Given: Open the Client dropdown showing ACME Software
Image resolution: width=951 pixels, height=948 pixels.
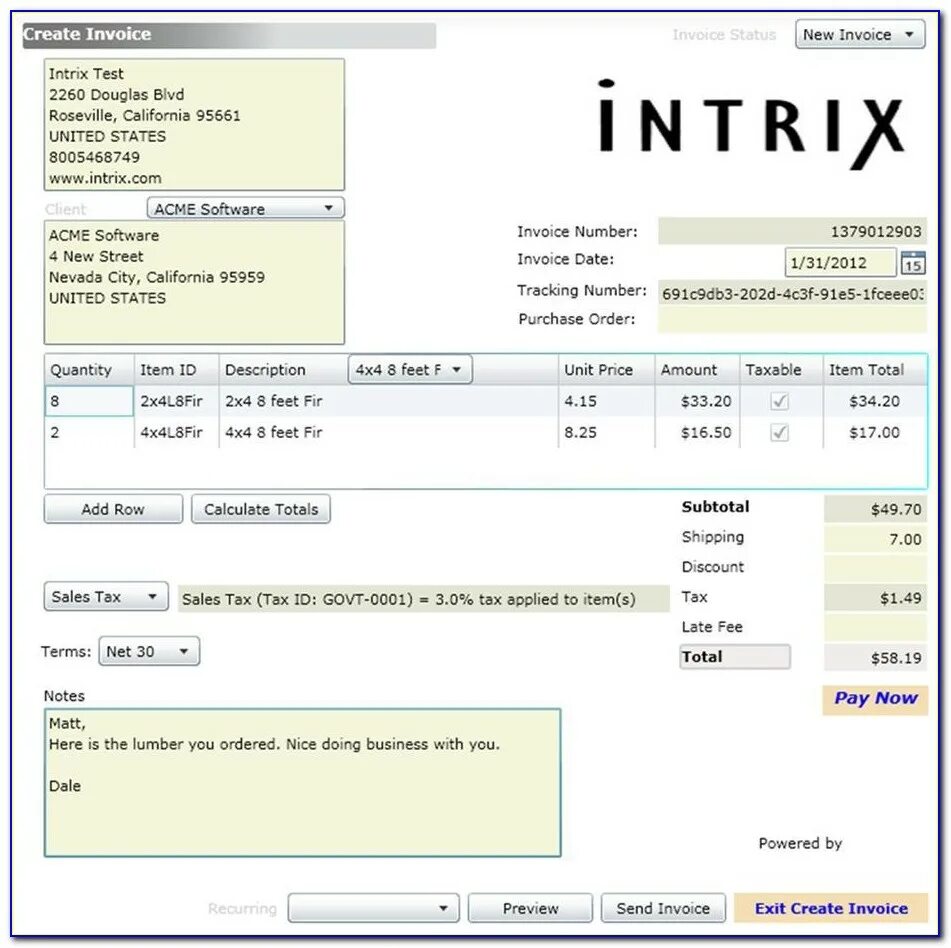Looking at the screenshot, I should 246,208.
